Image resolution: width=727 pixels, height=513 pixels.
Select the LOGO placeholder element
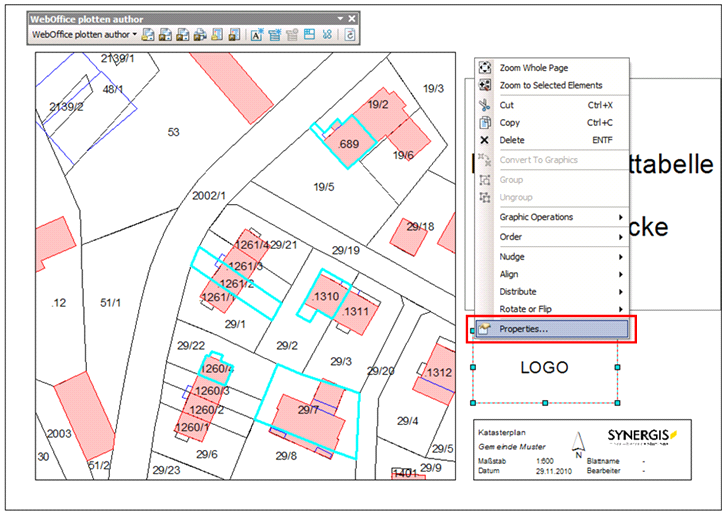click(545, 368)
